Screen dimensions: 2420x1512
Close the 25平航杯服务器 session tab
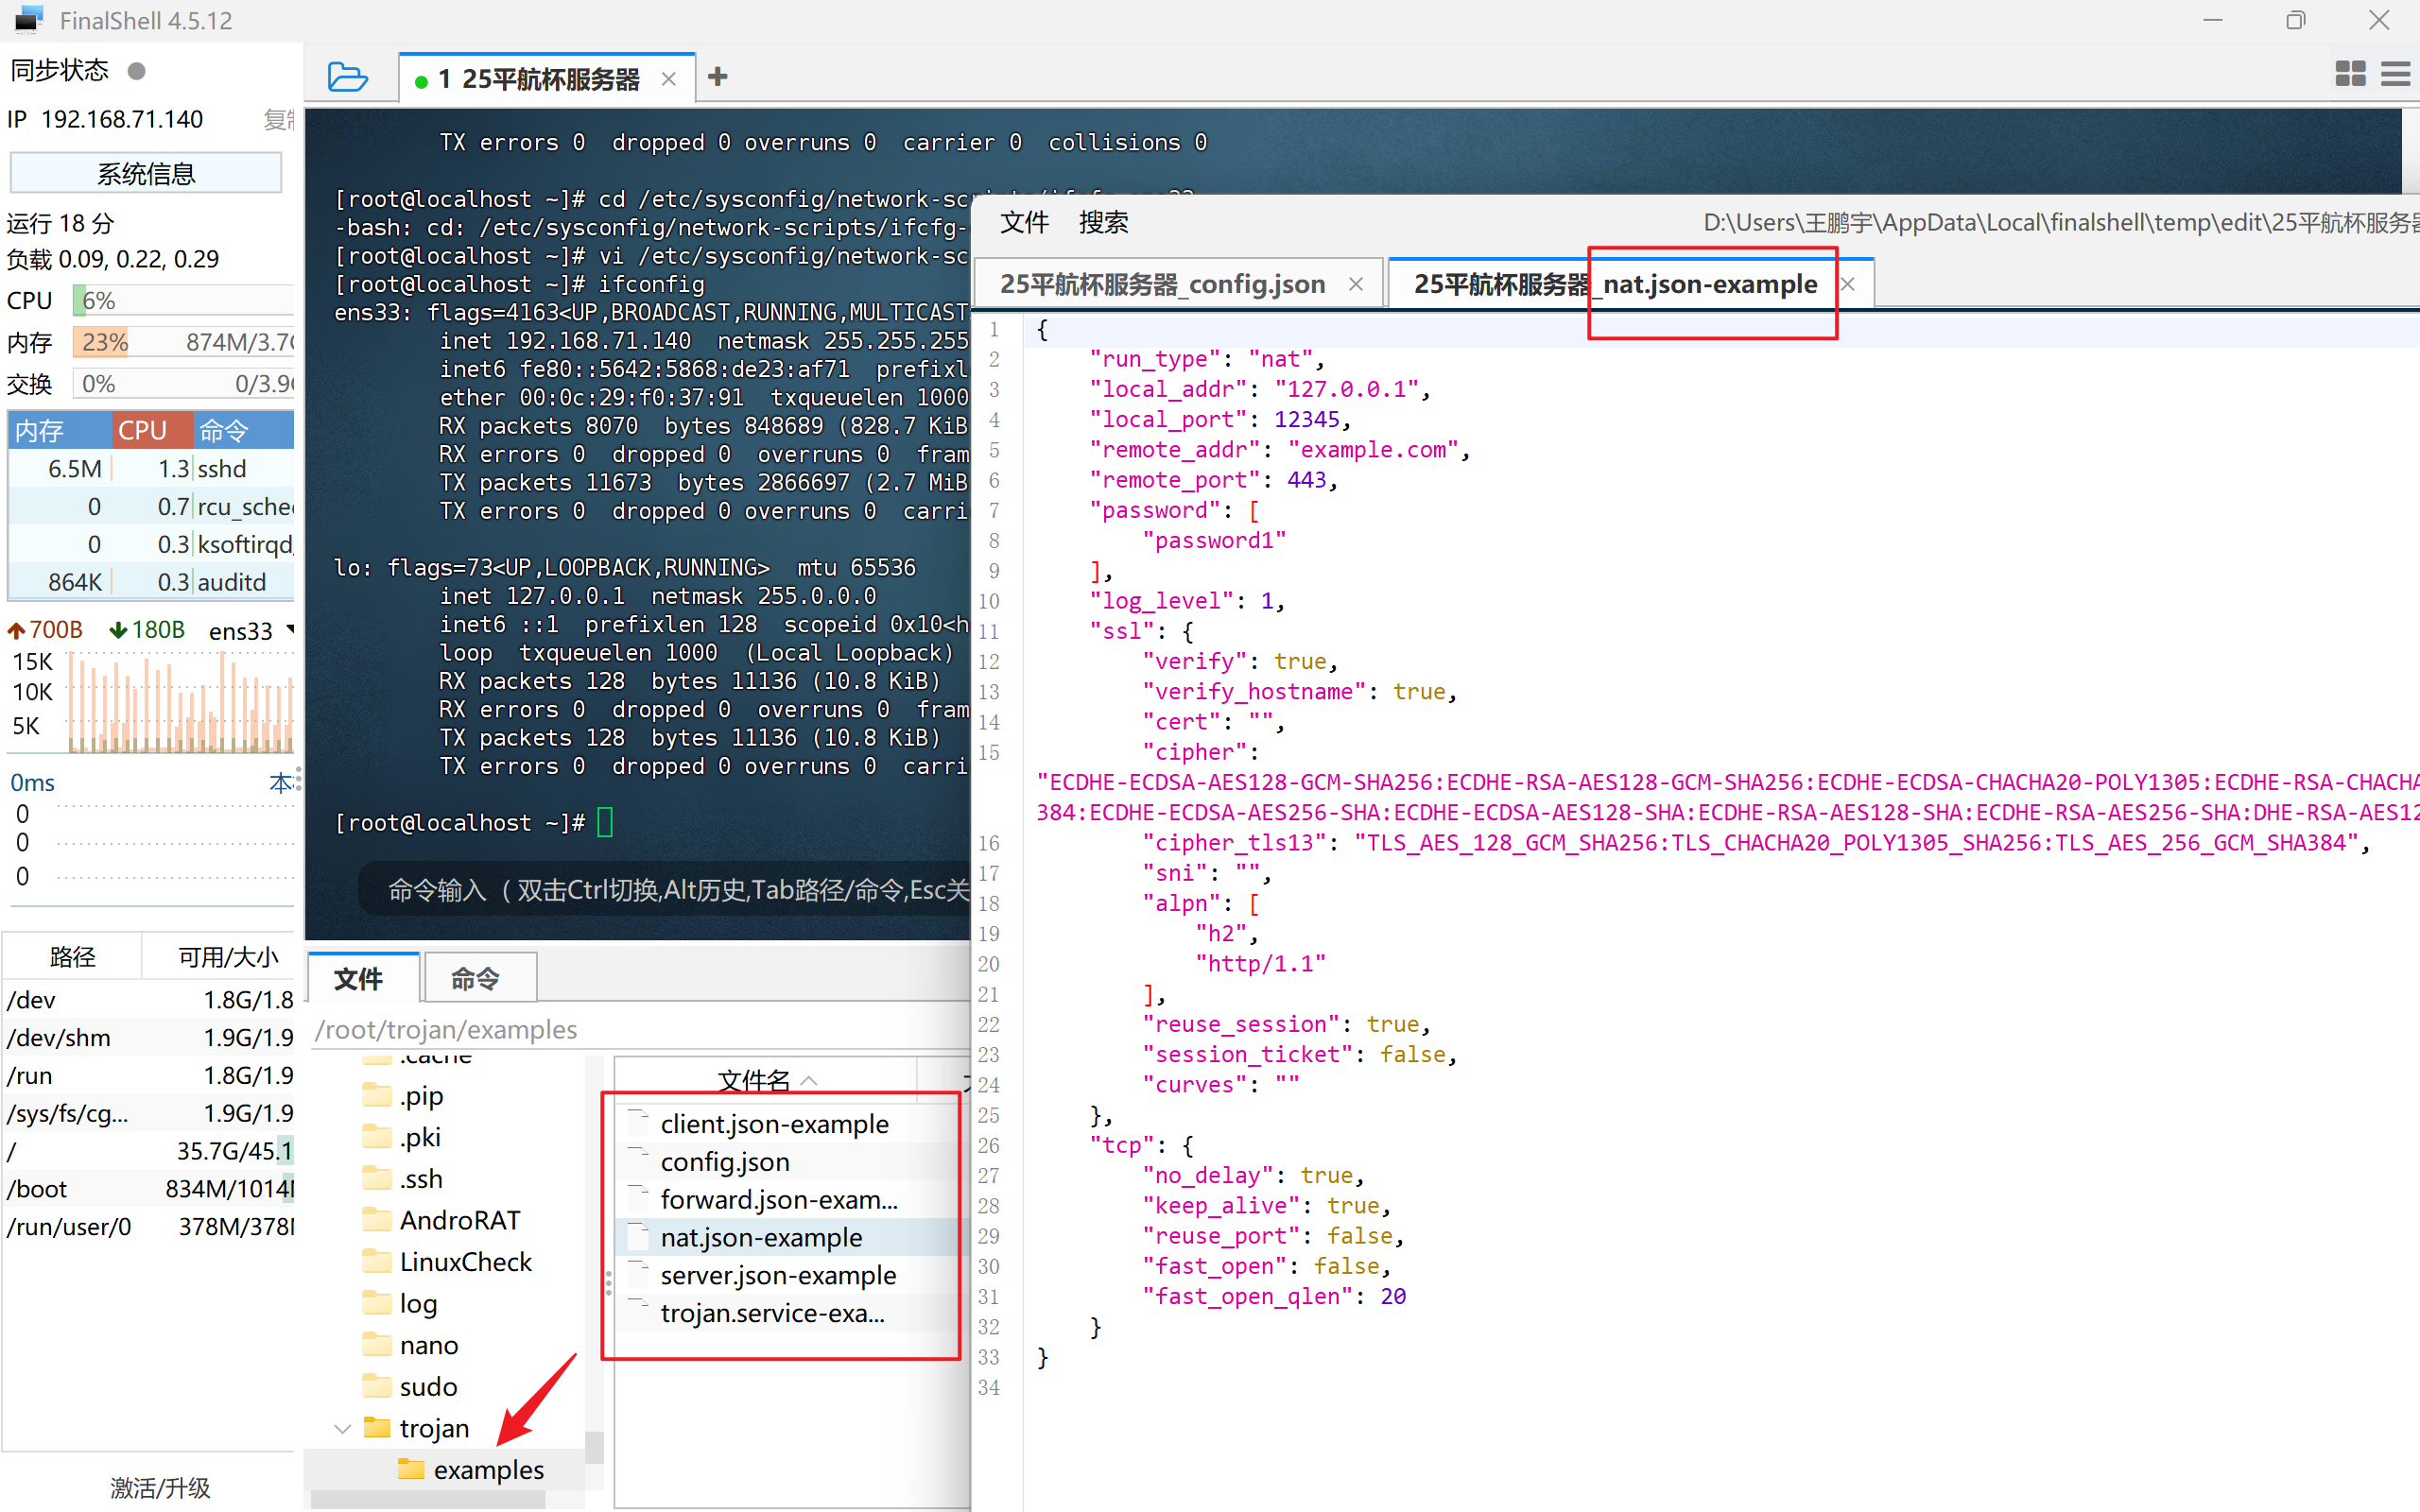pos(669,79)
